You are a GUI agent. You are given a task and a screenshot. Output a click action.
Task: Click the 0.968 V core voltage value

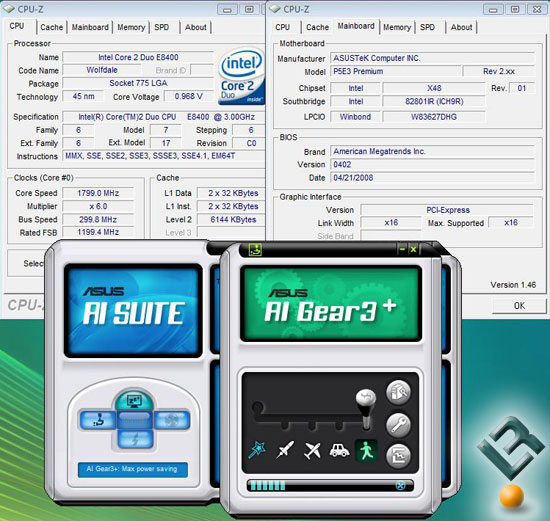tap(189, 96)
